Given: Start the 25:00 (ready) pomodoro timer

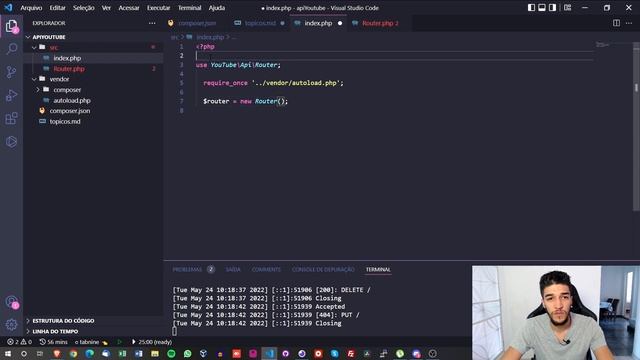Looking at the screenshot, I should pos(152,342).
